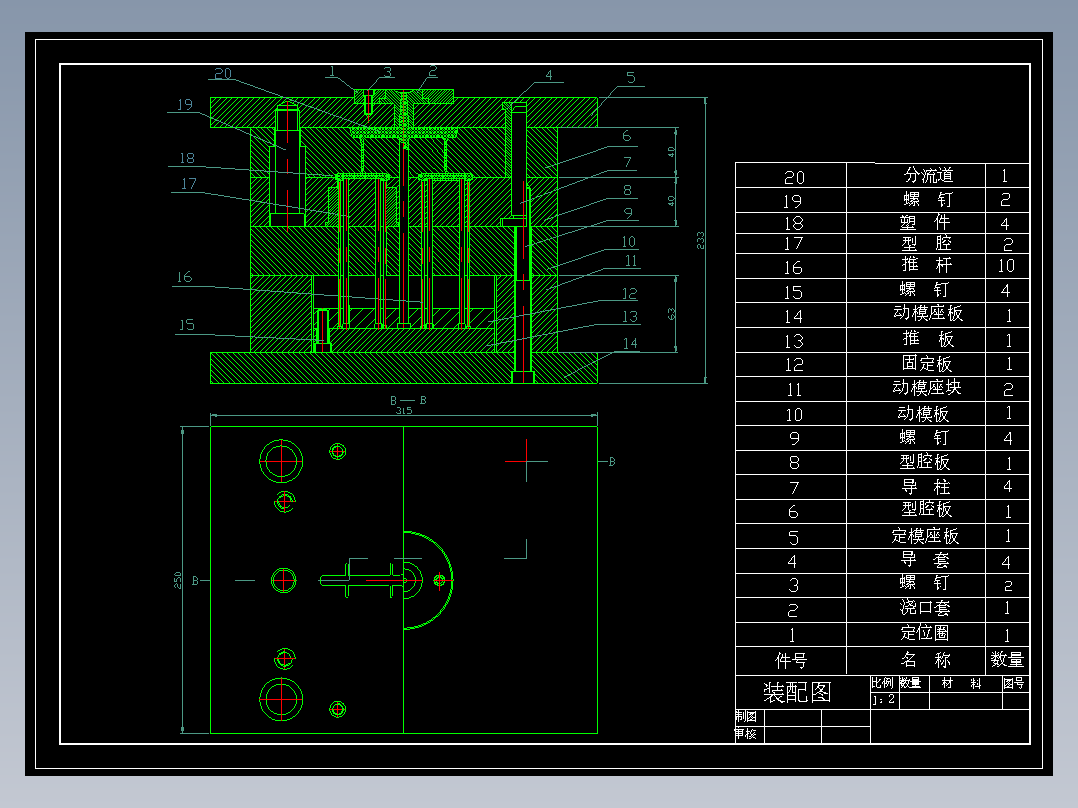
Task: Select the half-circle locating ring in plan view
Action: tap(428, 580)
